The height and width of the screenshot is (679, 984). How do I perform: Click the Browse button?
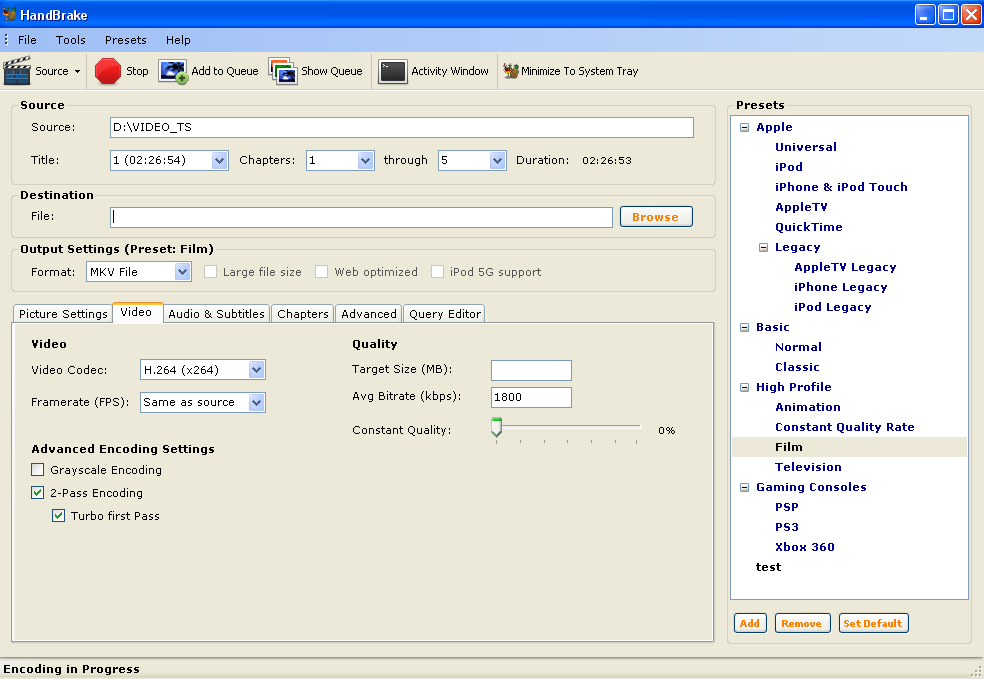(655, 217)
